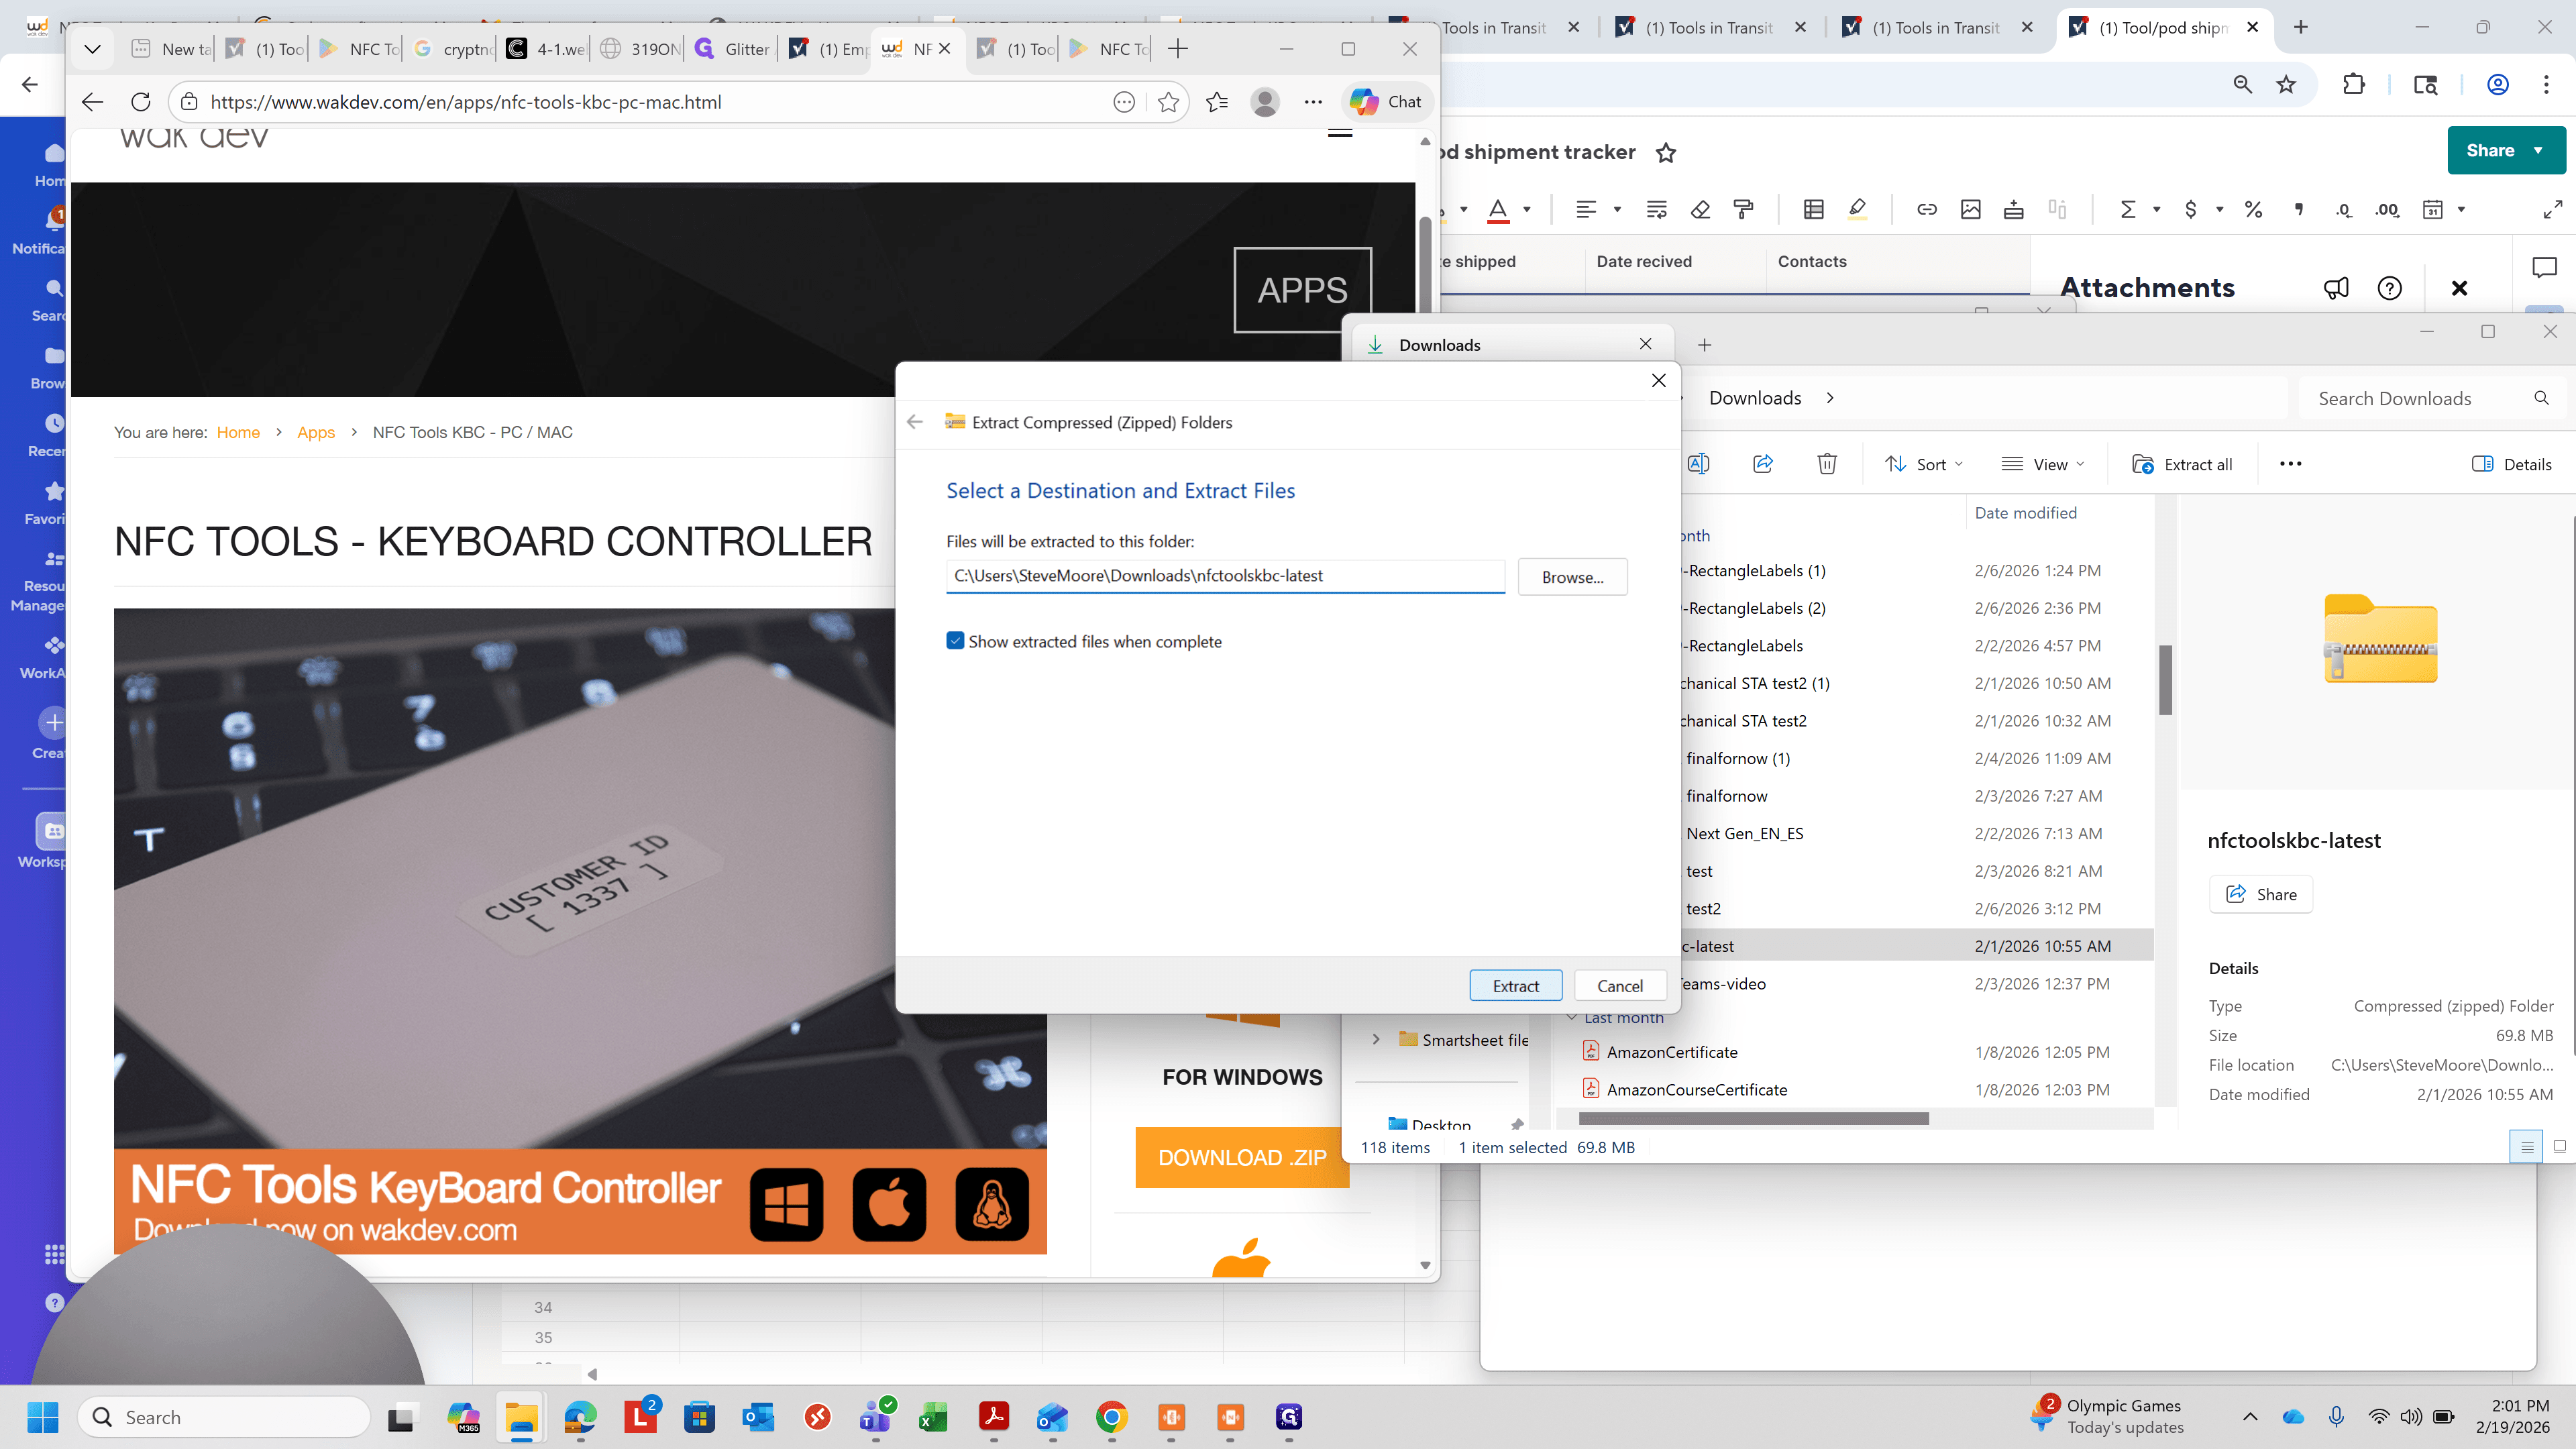Refresh the wakdev page in Edge
The height and width of the screenshot is (1449, 2576).
[x=141, y=102]
